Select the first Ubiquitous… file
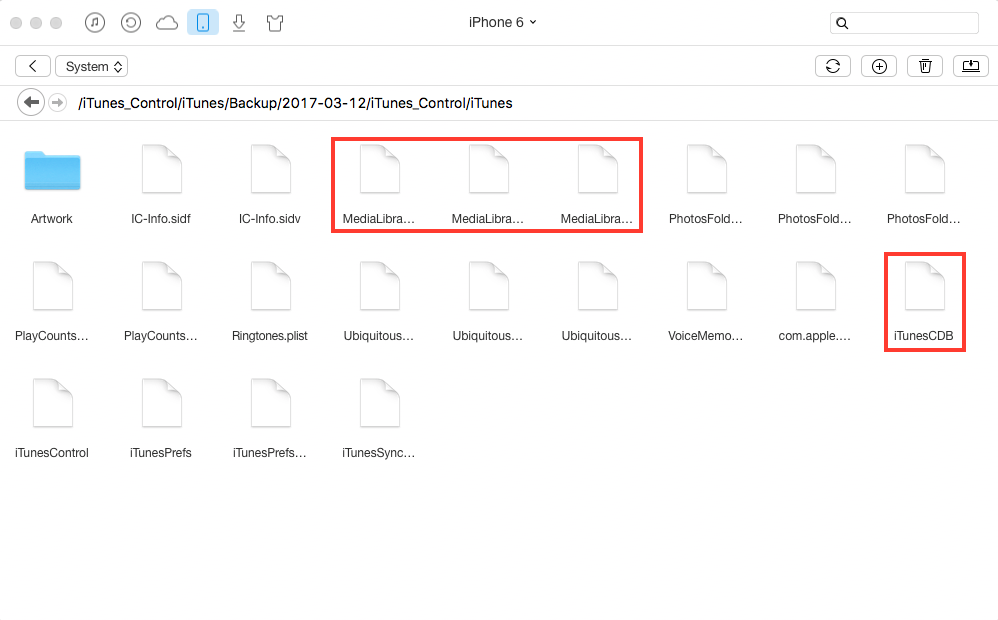The image size is (998, 620). (x=379, y=303)
